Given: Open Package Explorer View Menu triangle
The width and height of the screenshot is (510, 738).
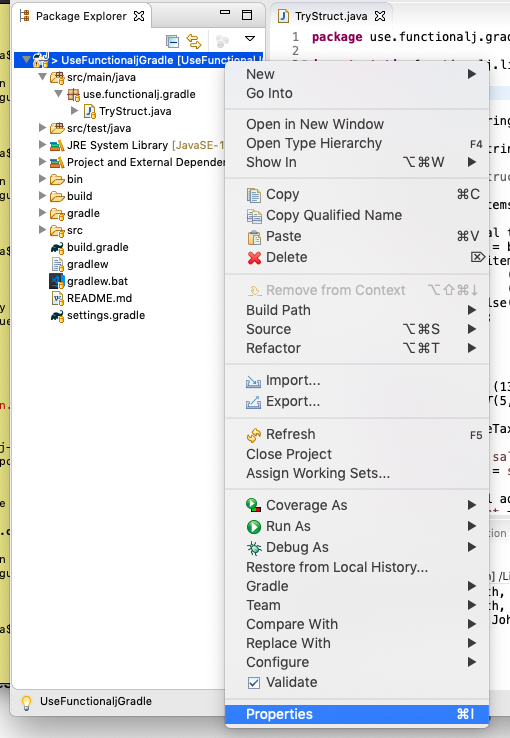Looking at the screenshot, I should coord(250,39).
